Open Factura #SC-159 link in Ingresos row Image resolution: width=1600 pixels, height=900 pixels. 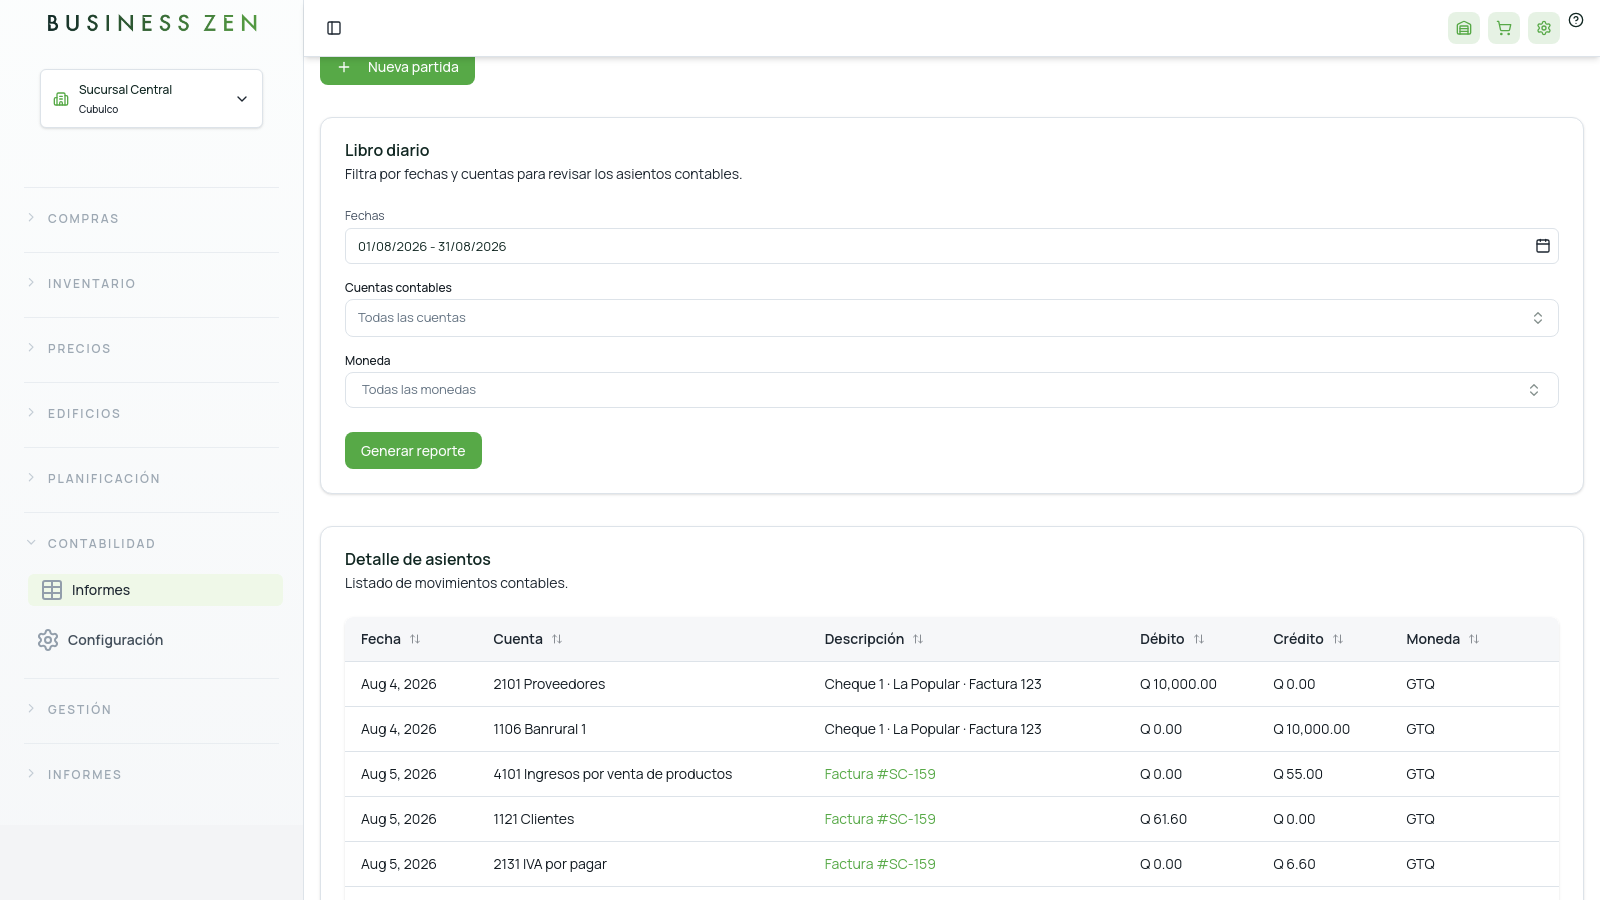[x=880, y=774]
